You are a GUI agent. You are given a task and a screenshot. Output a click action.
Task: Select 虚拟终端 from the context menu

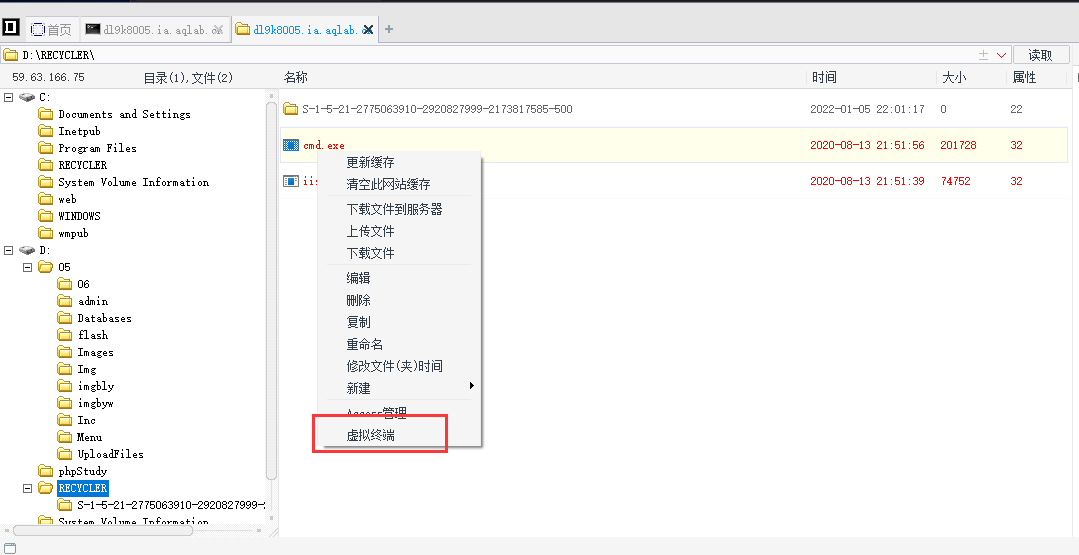(x=370, y=435)
